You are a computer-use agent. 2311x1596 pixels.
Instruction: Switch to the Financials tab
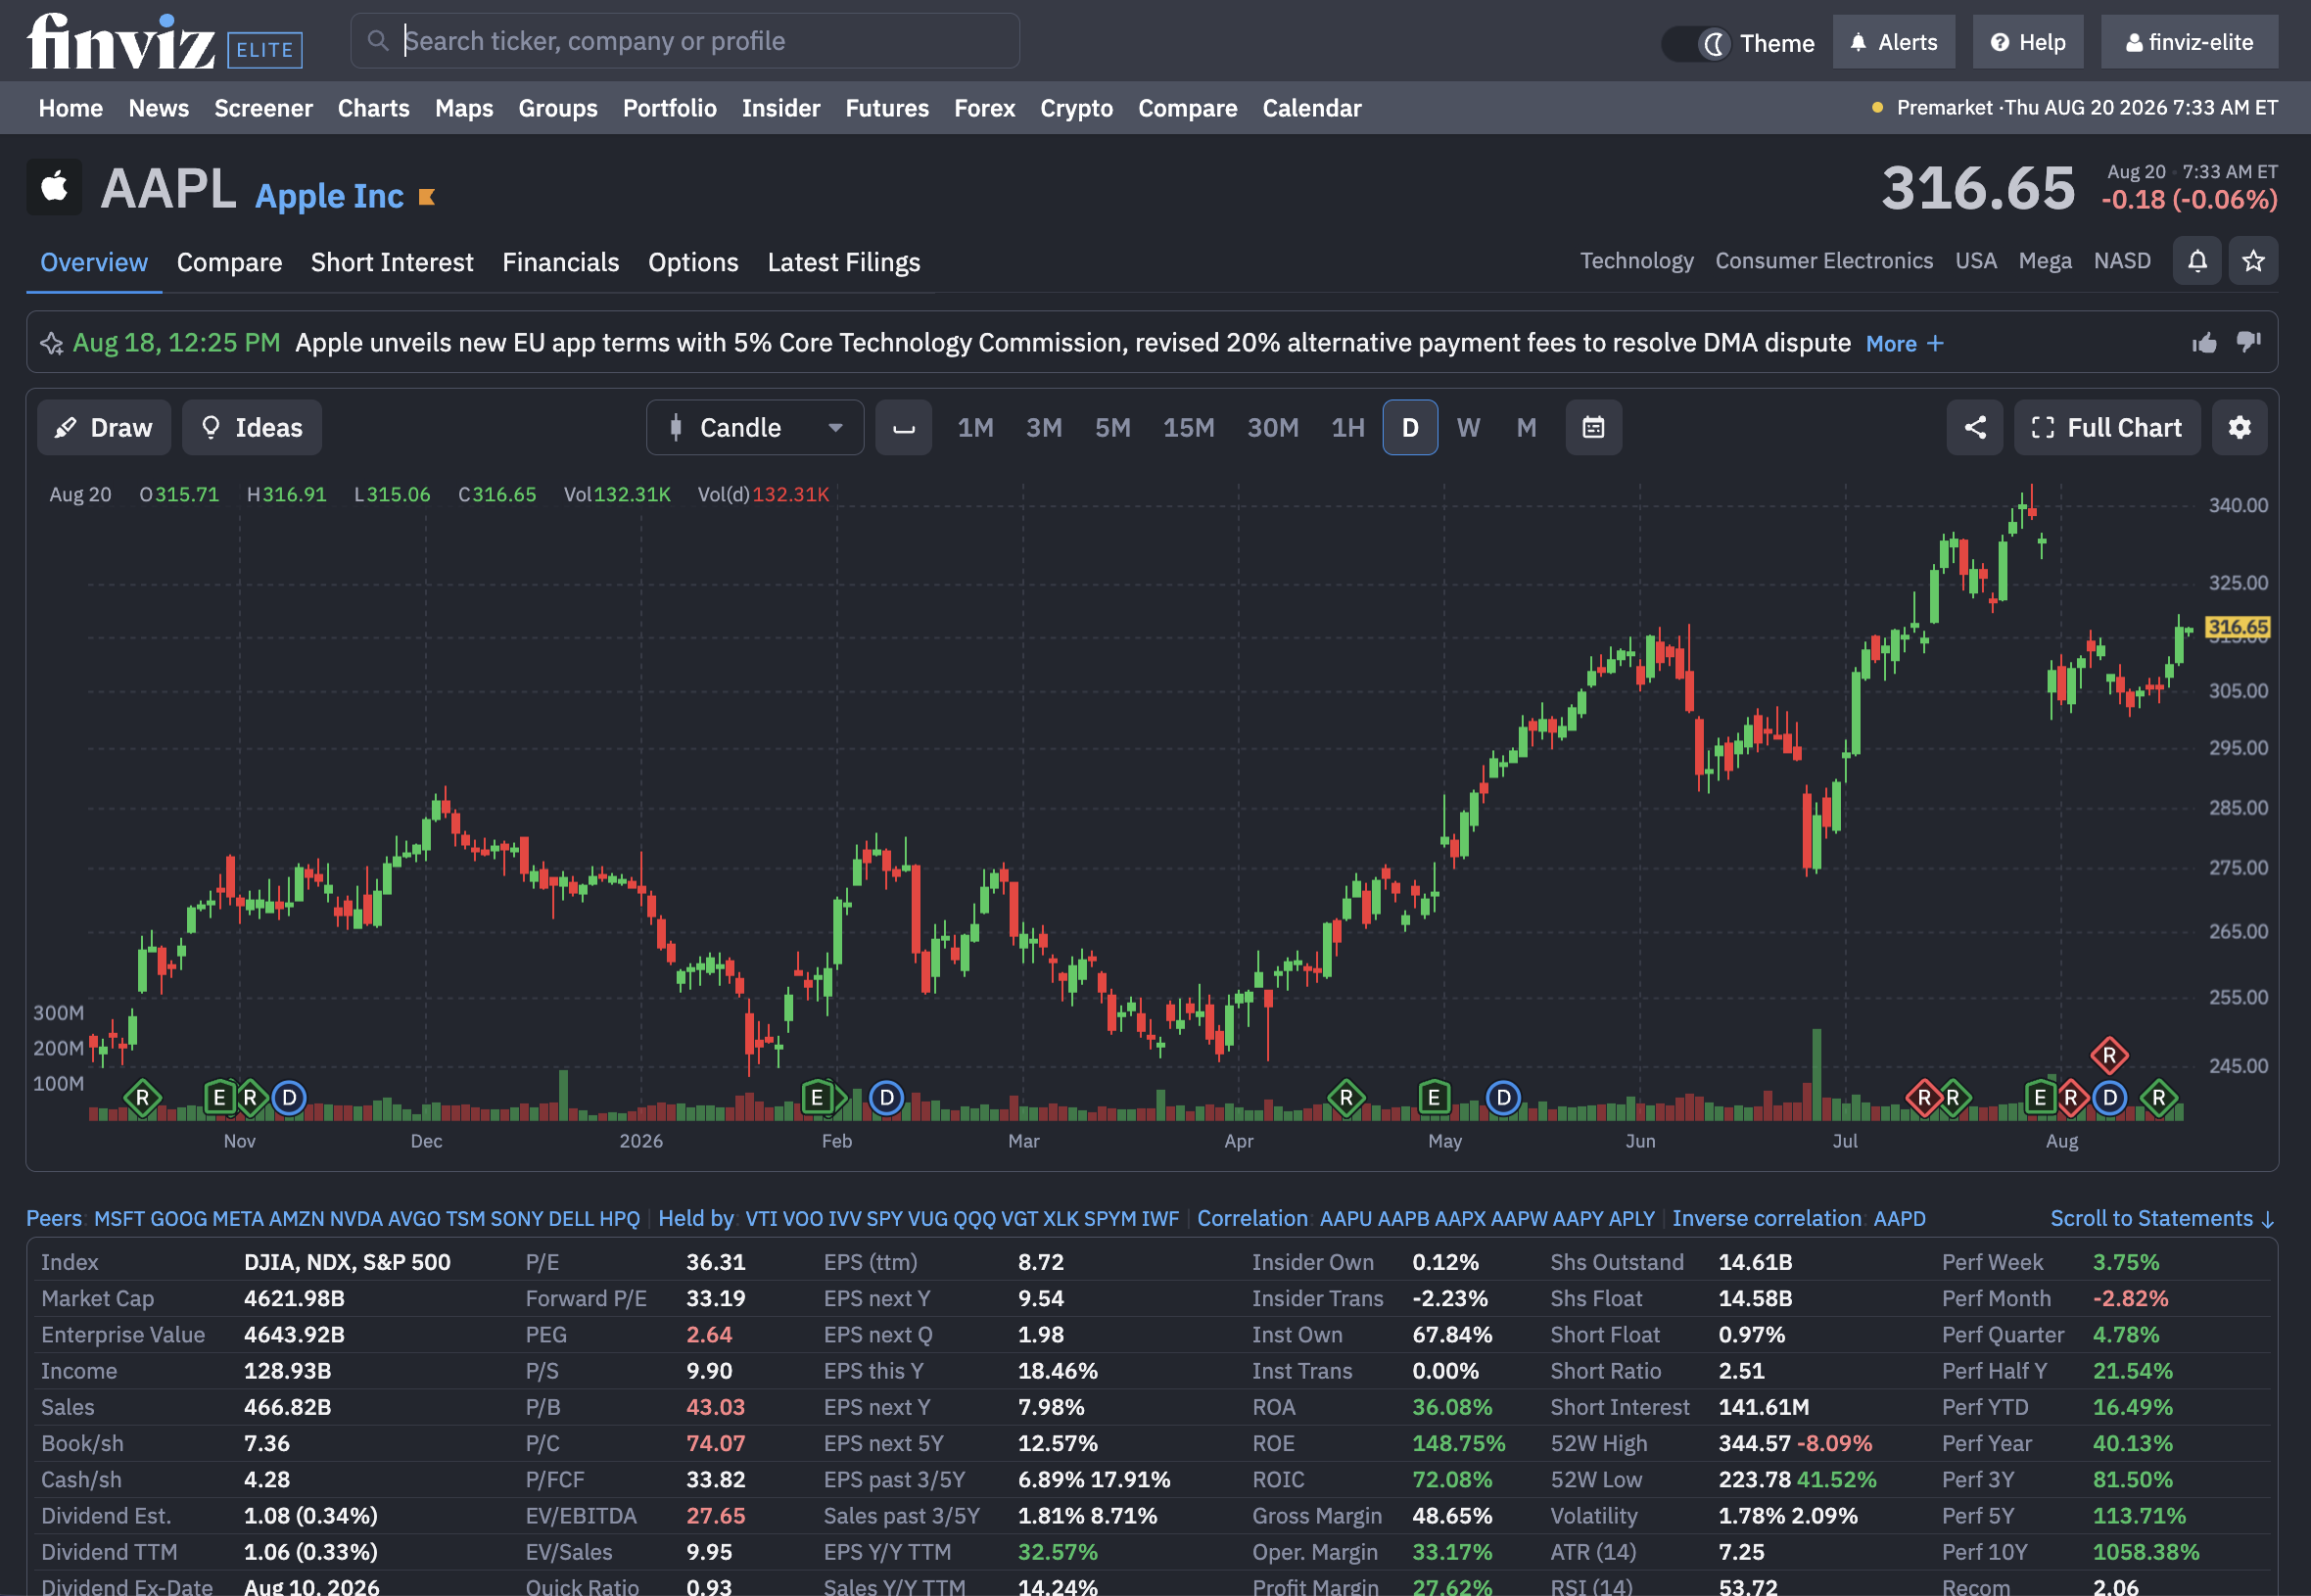[x=560, y=262]
